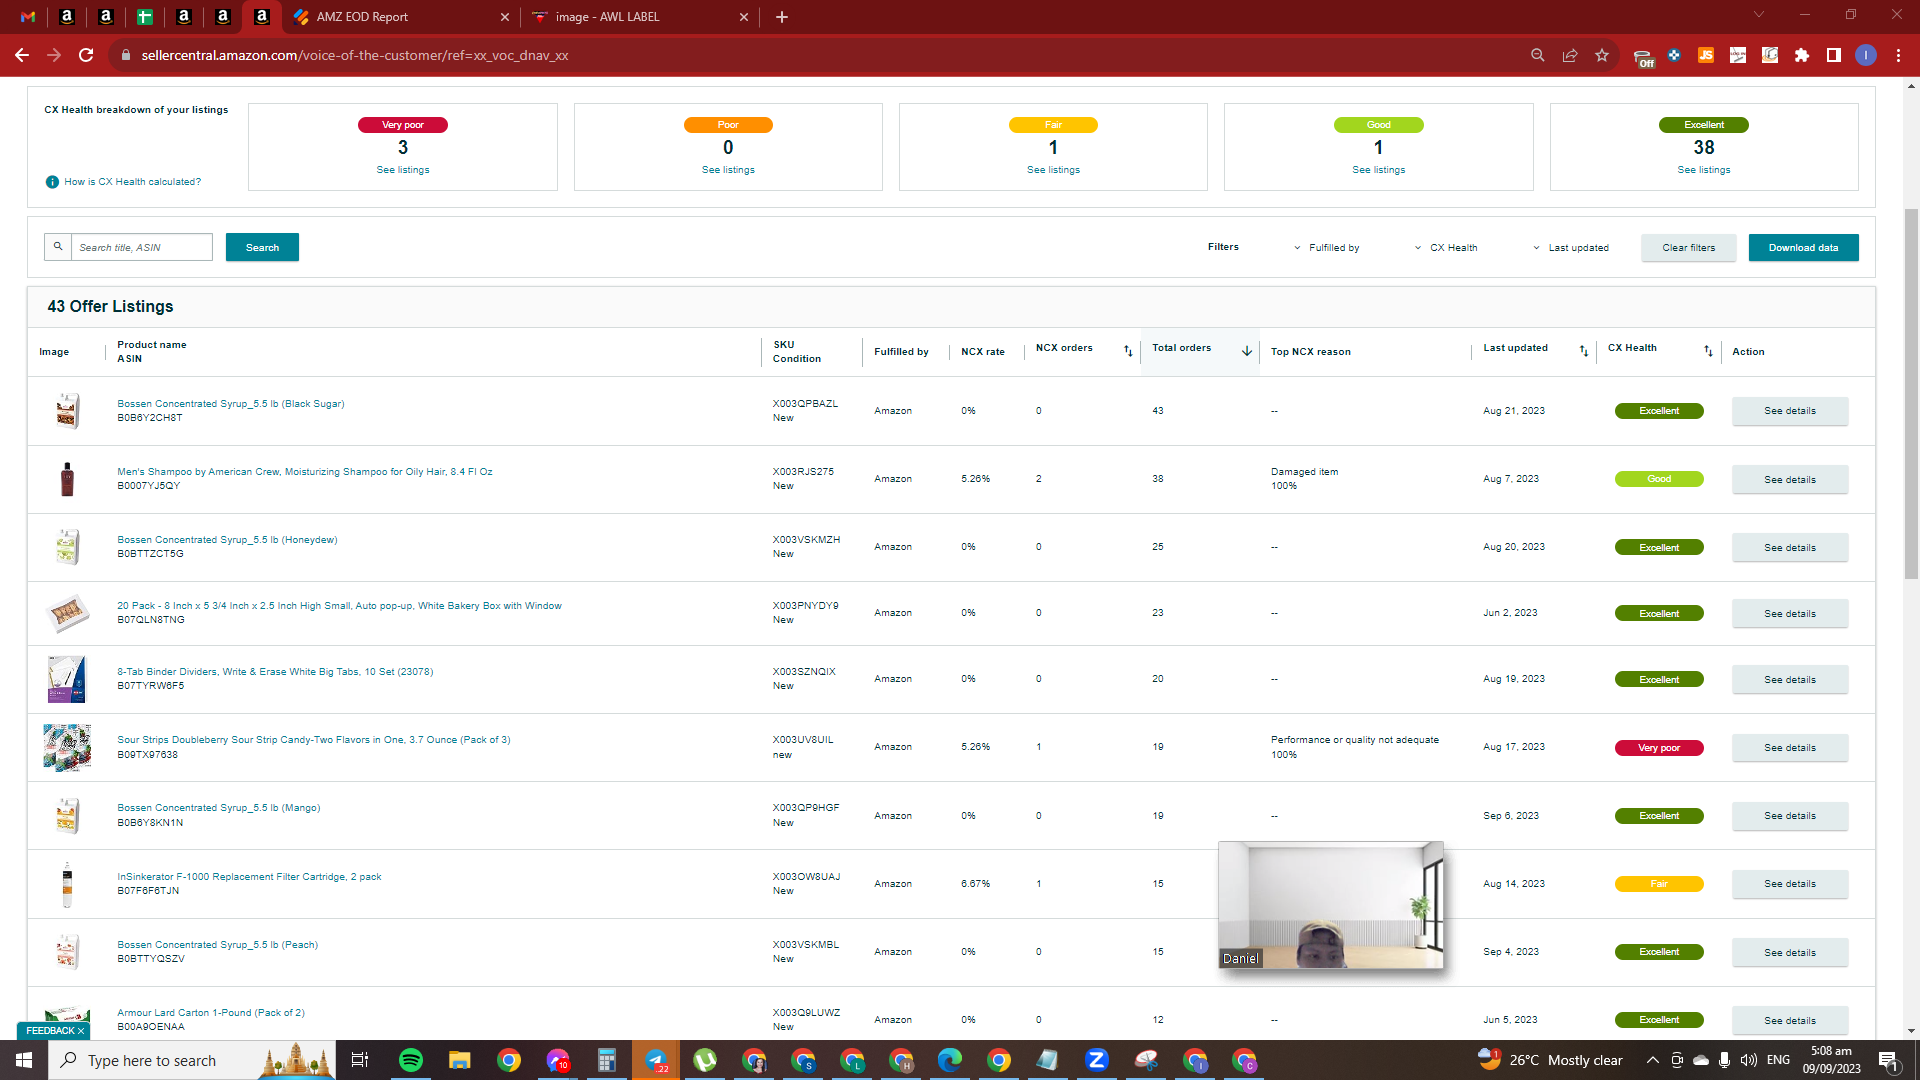Click Download data
The width and height of the screenshot is (1920, 1080).
(1803, 248)
